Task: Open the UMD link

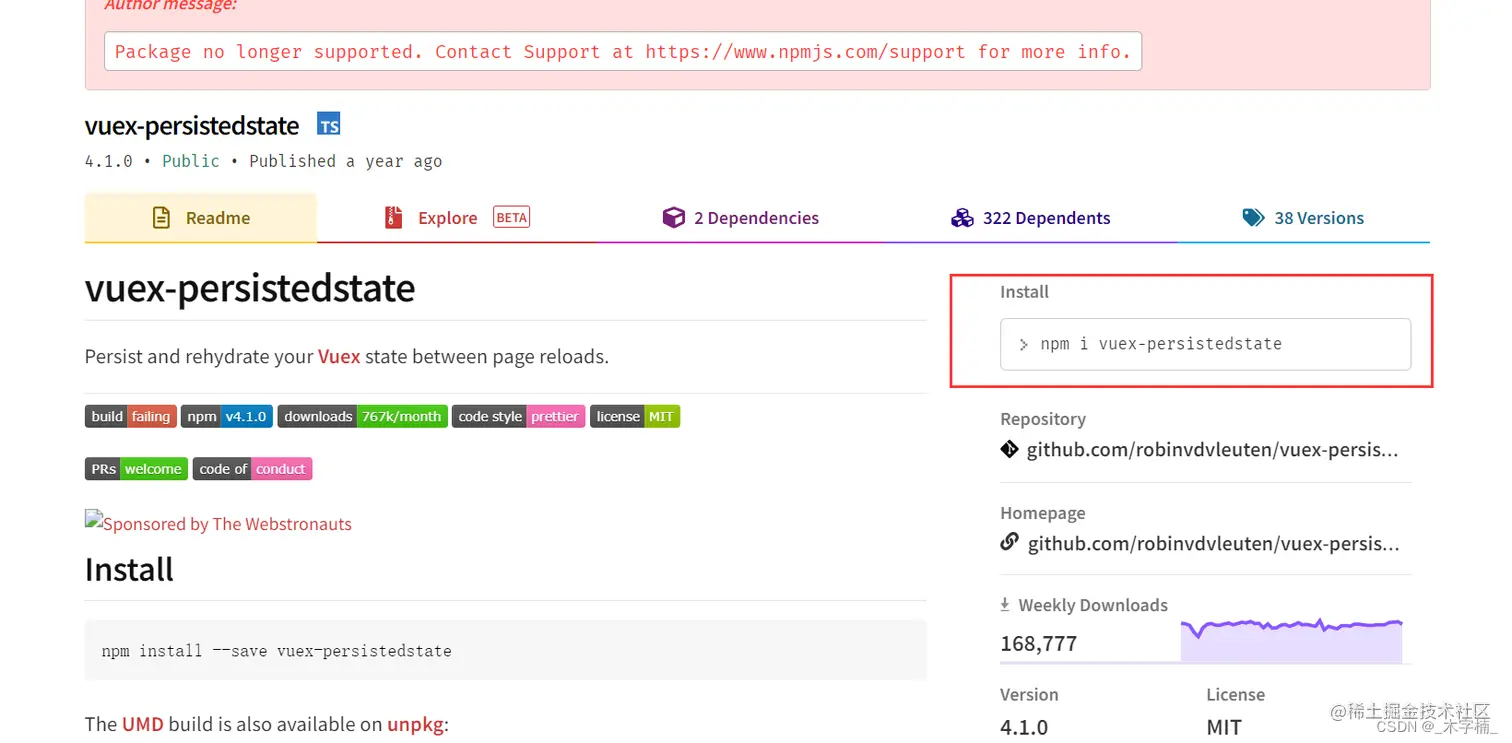Action: point(143,724)
